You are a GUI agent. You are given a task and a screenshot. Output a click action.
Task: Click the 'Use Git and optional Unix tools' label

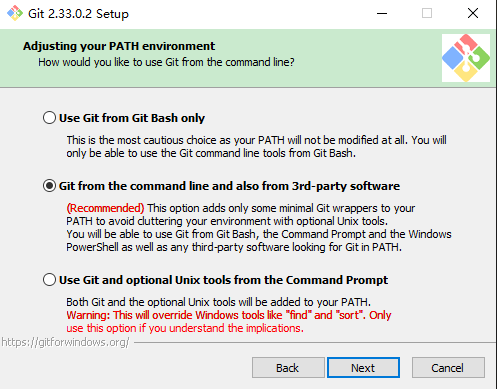click(223, 280)
